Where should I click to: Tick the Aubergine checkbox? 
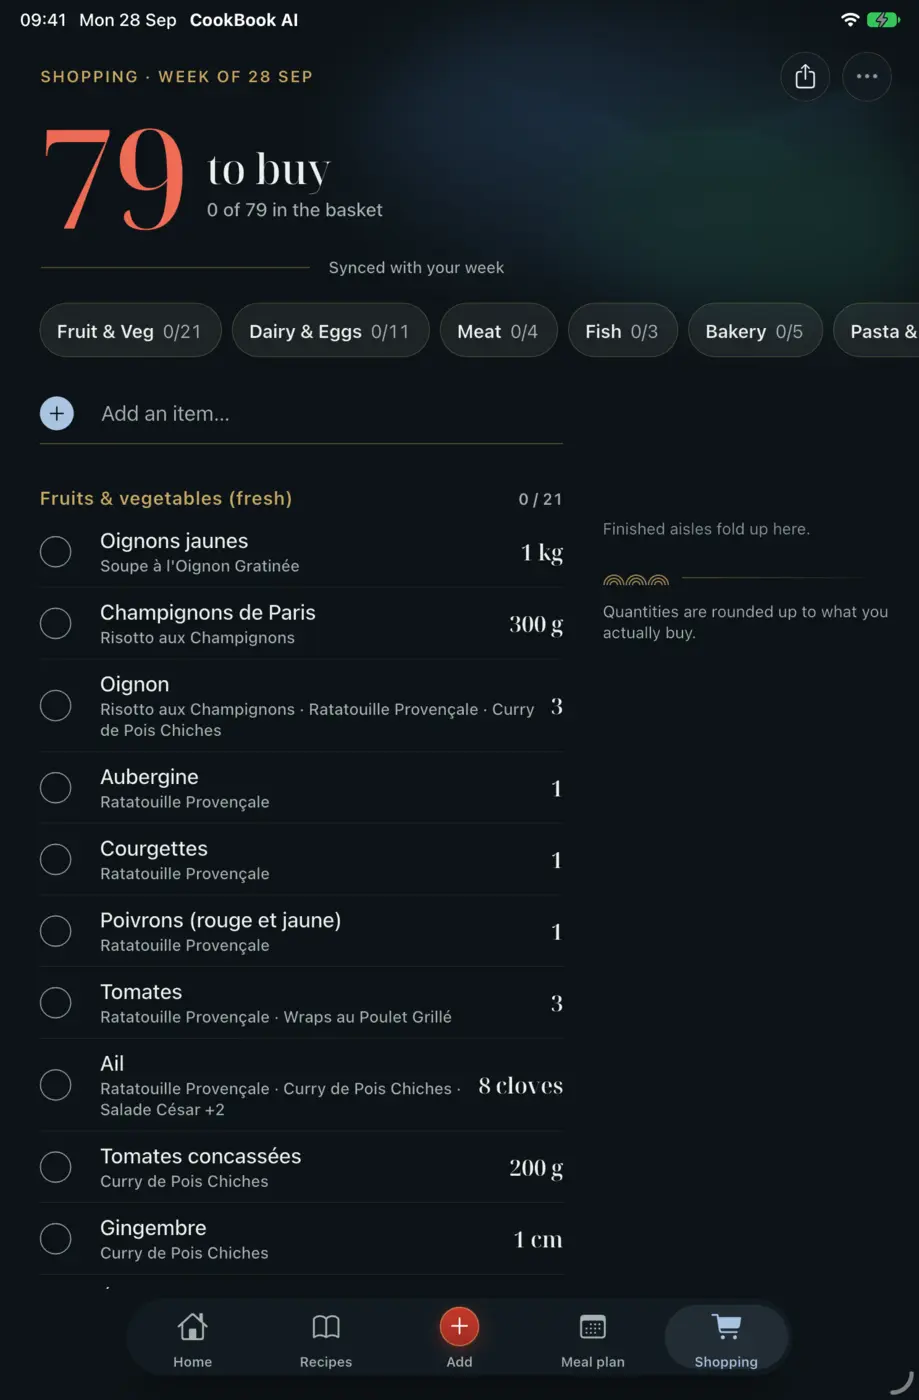click(x=56, y=788)
